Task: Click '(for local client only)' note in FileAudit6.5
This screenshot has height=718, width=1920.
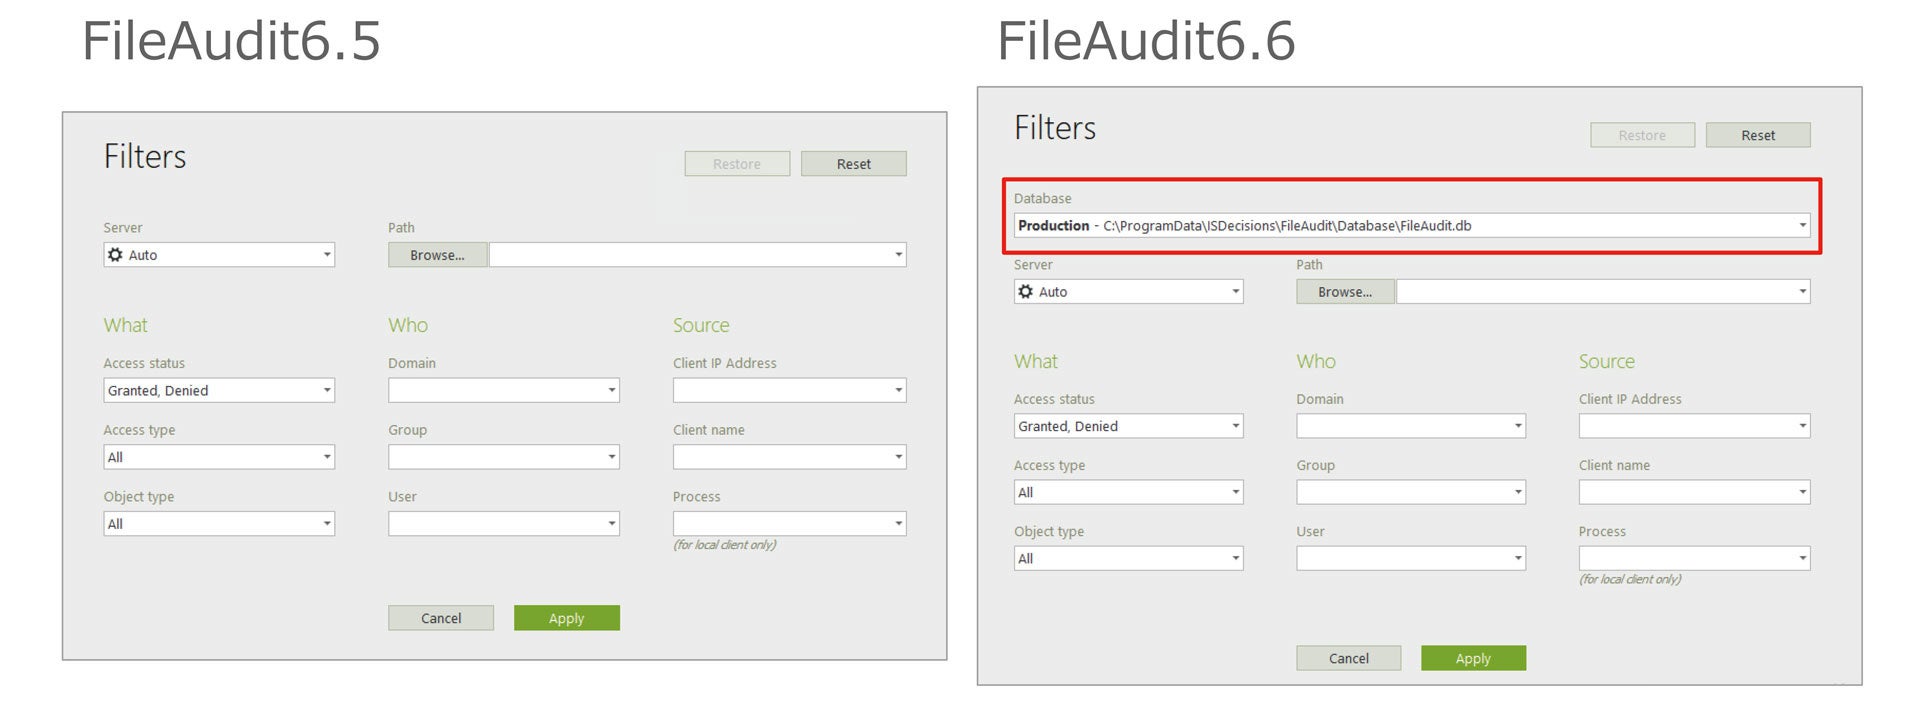Action: 725,545
